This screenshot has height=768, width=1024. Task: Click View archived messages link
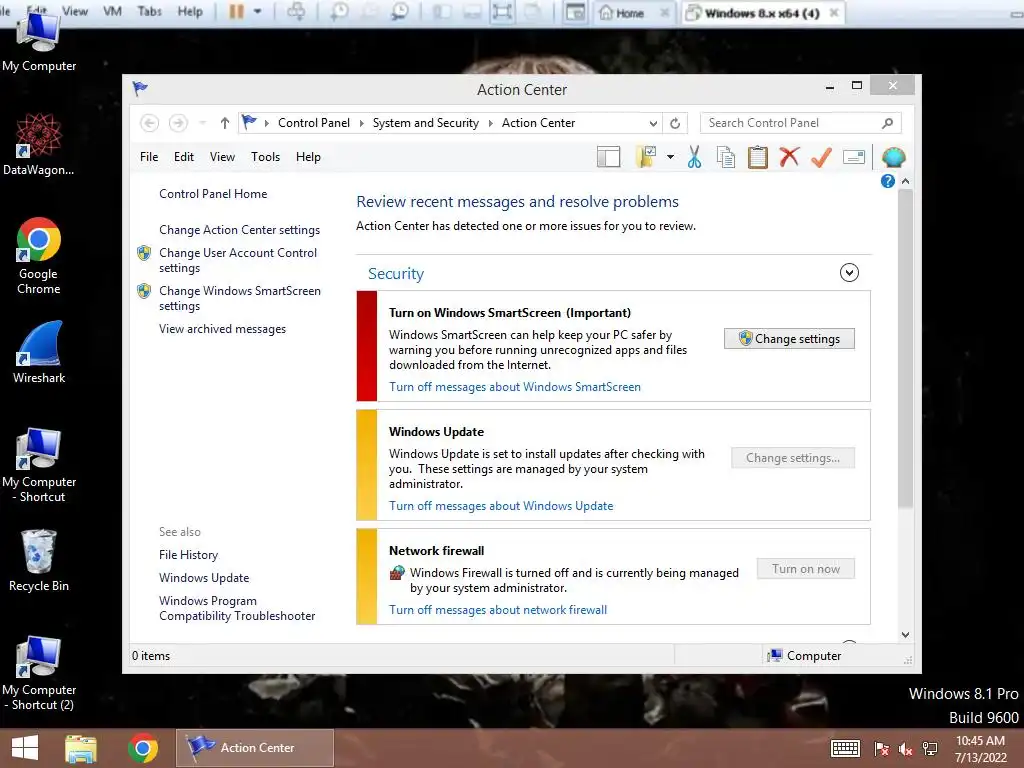pos(222,329)
